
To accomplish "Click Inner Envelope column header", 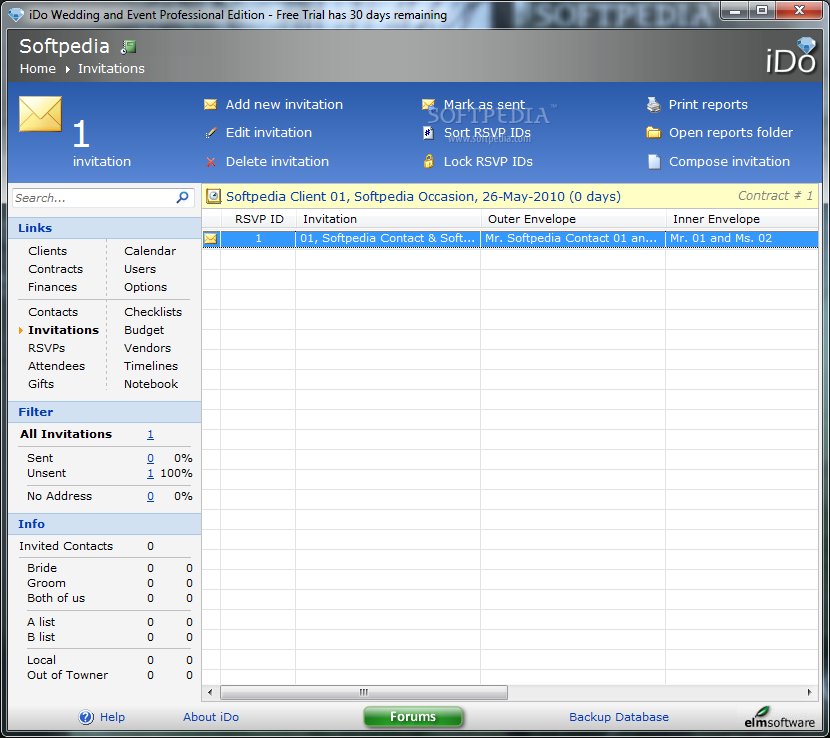I will click(742, 219).
